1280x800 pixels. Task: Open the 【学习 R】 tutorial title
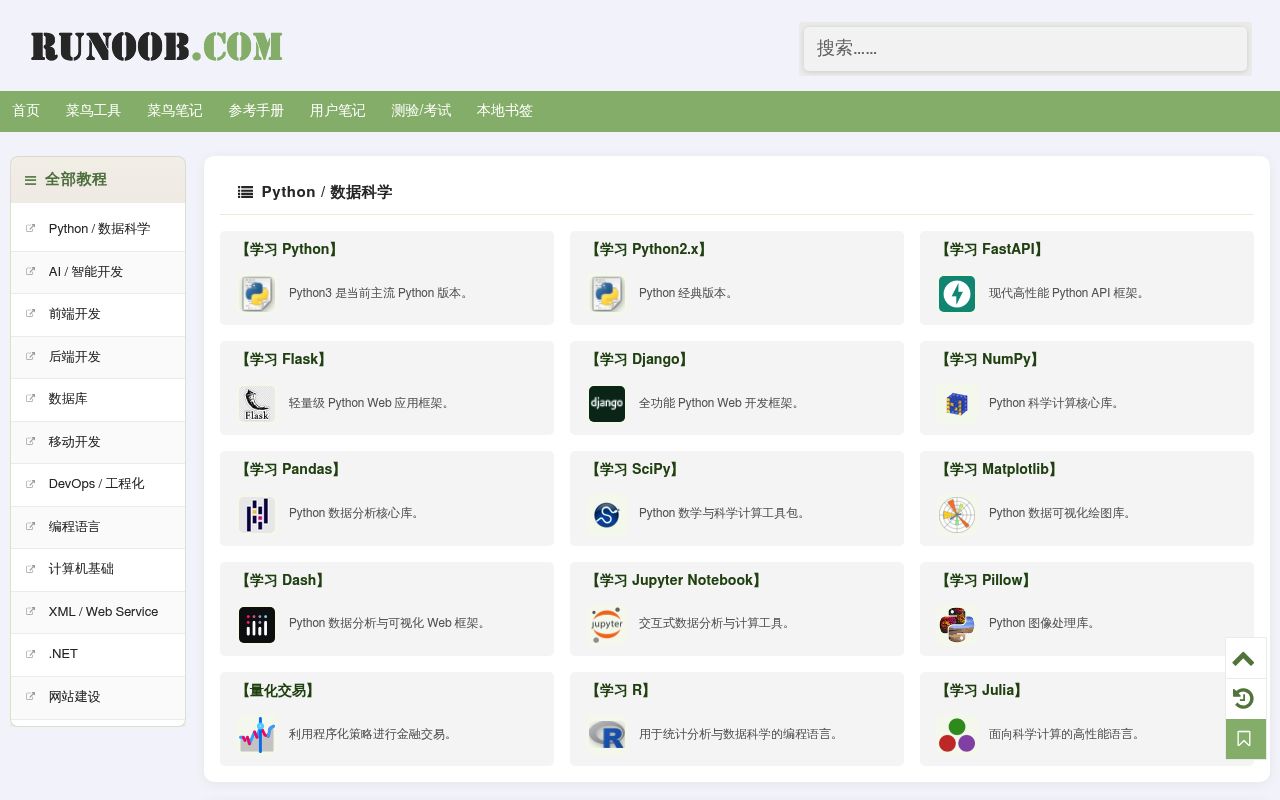620,690
